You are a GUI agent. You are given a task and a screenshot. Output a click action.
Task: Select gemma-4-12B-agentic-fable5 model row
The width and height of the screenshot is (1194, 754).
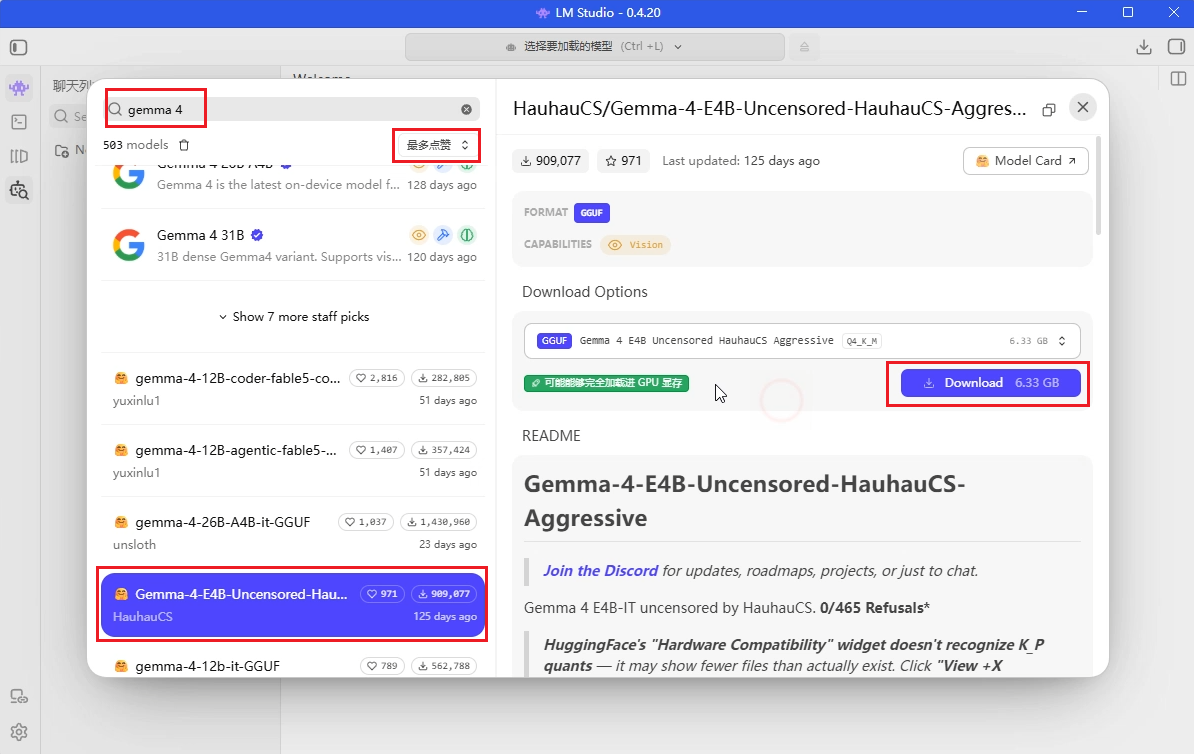click(293, 461)
